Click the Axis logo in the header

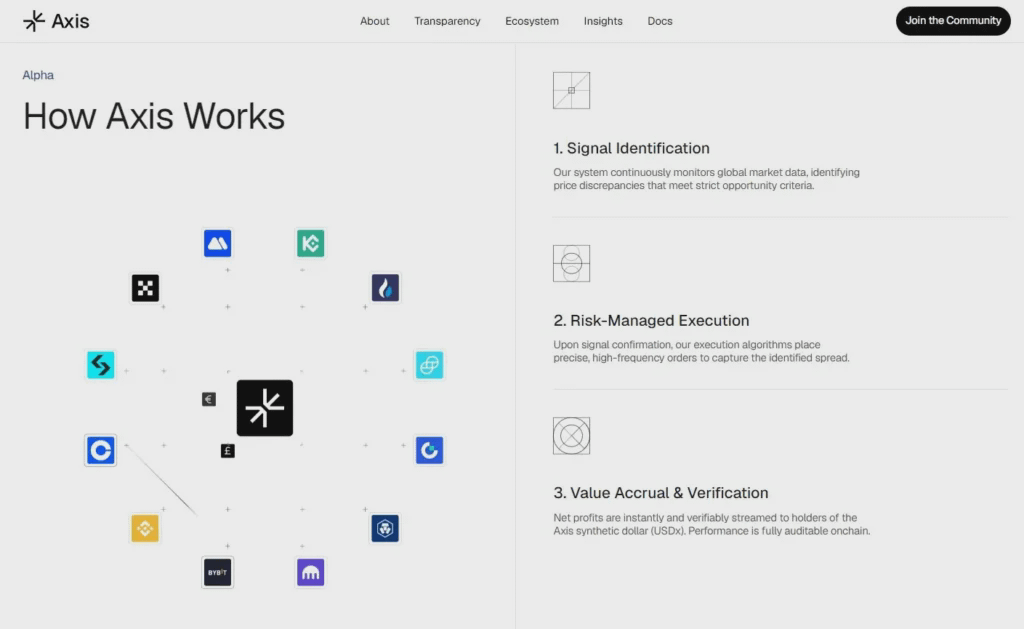56,21
